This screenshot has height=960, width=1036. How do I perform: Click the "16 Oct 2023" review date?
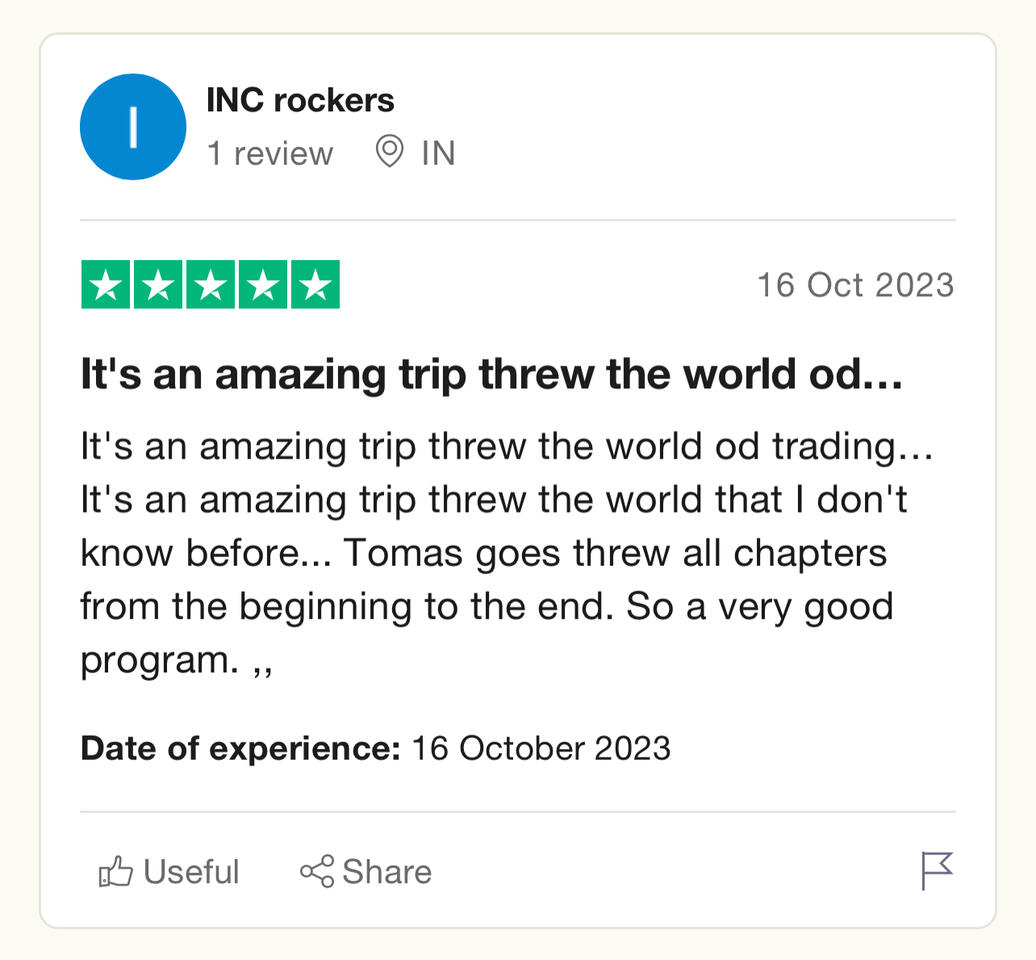click(855, 285)
